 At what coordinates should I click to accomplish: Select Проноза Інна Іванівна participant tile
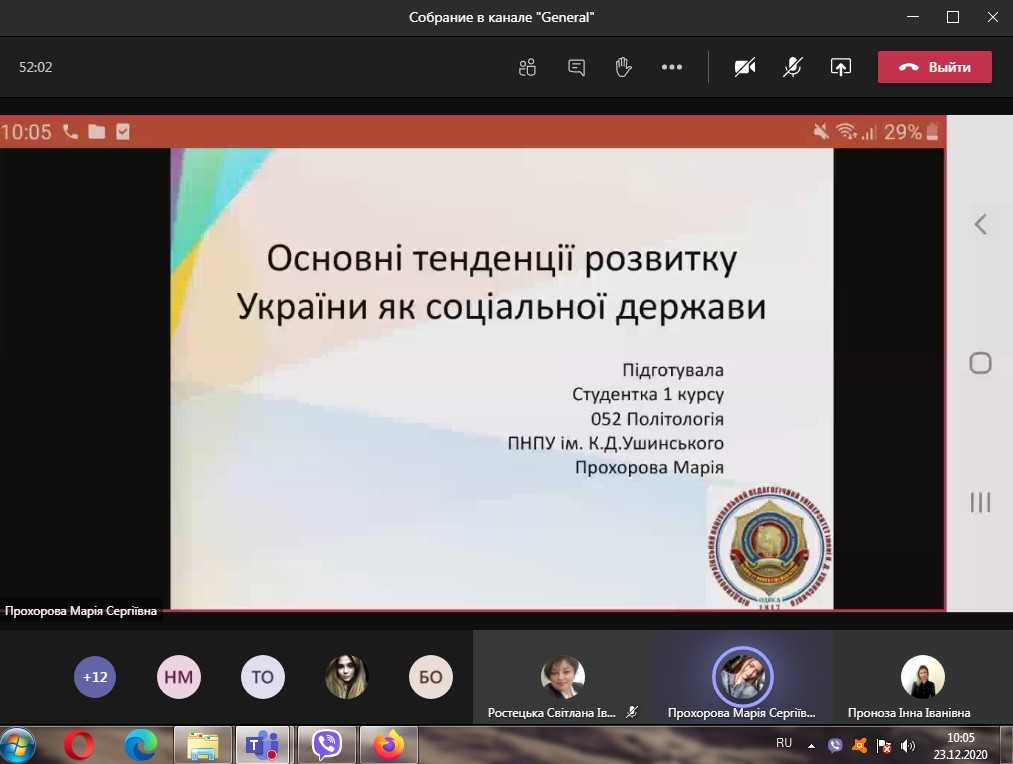pos(923,677)
